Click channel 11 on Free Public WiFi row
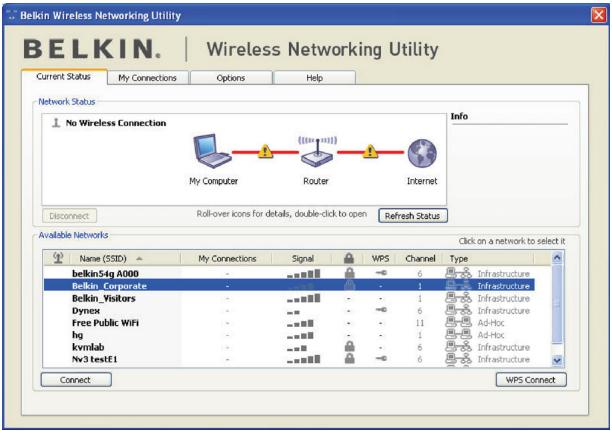This screenshot has height=431, width=612. pos(420,322)
